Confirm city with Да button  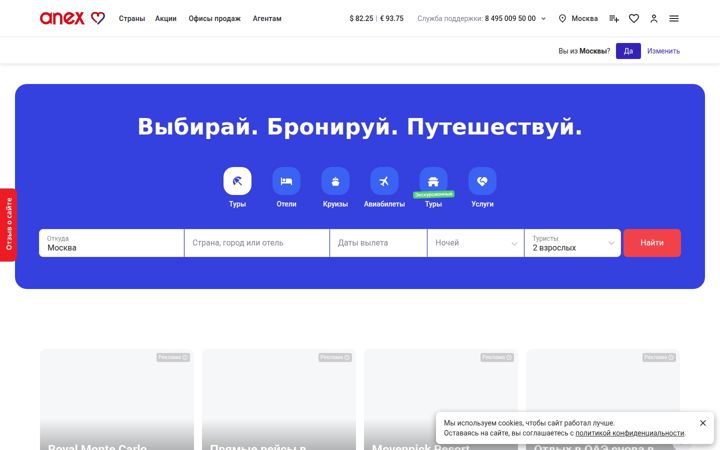(628, 51)
